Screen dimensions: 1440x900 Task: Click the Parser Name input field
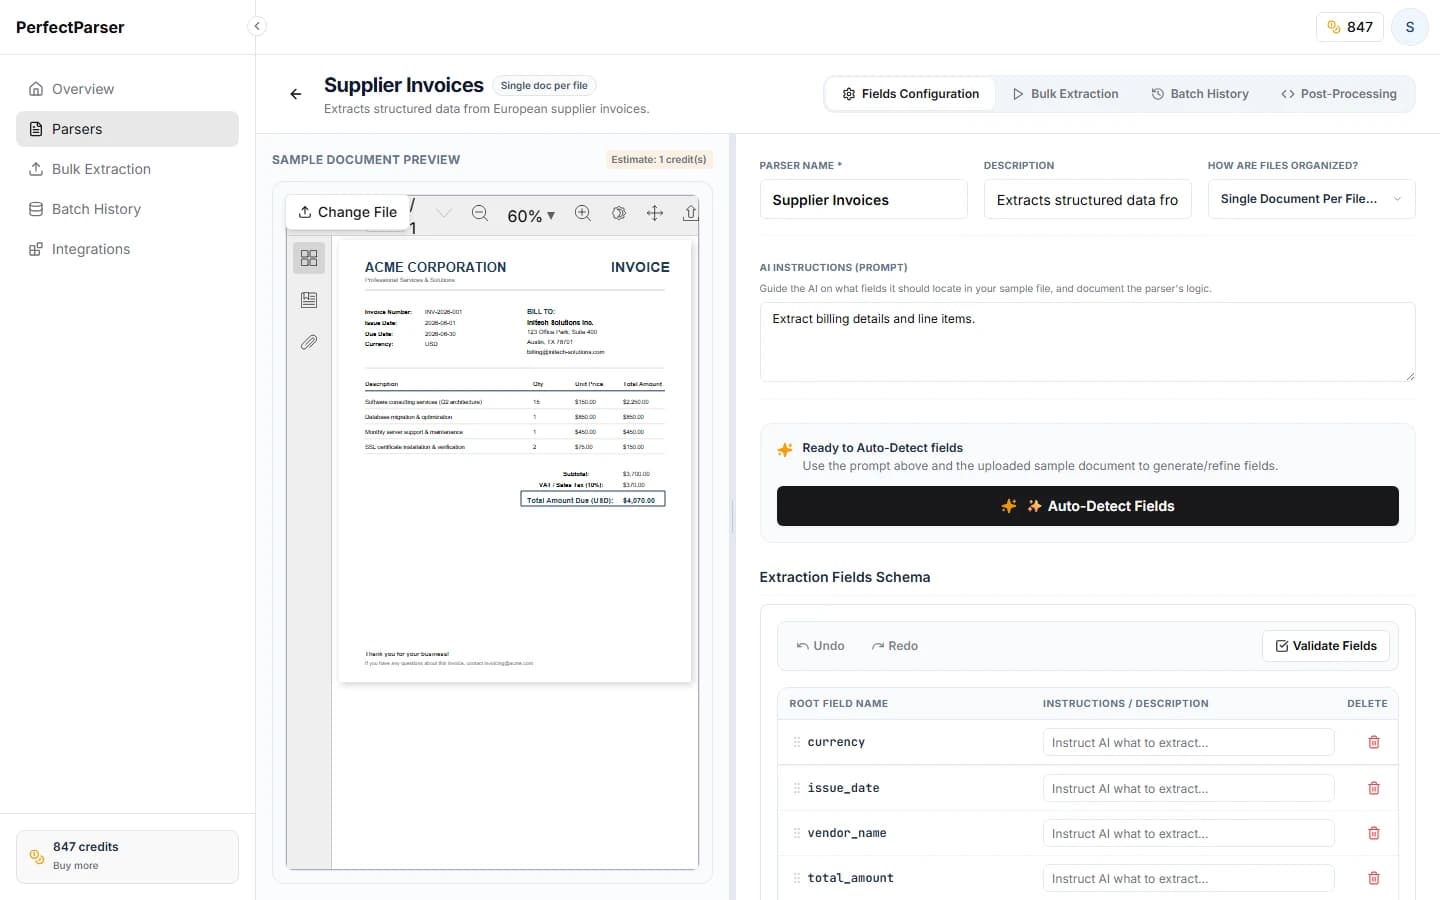(x=864, y=199)
